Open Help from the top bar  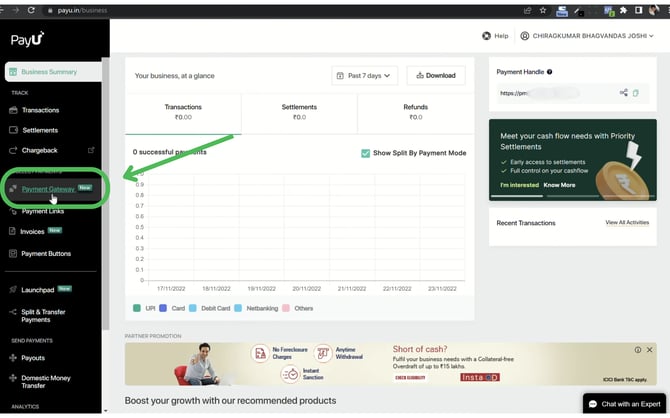click(x=495, y=36)
